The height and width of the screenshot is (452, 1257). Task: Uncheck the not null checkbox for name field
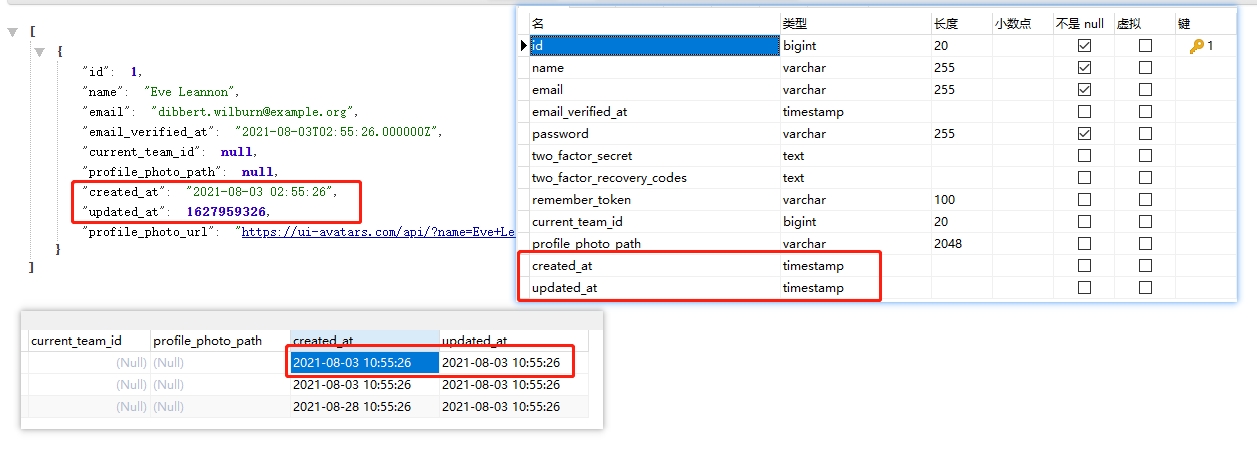point(1084,68)
